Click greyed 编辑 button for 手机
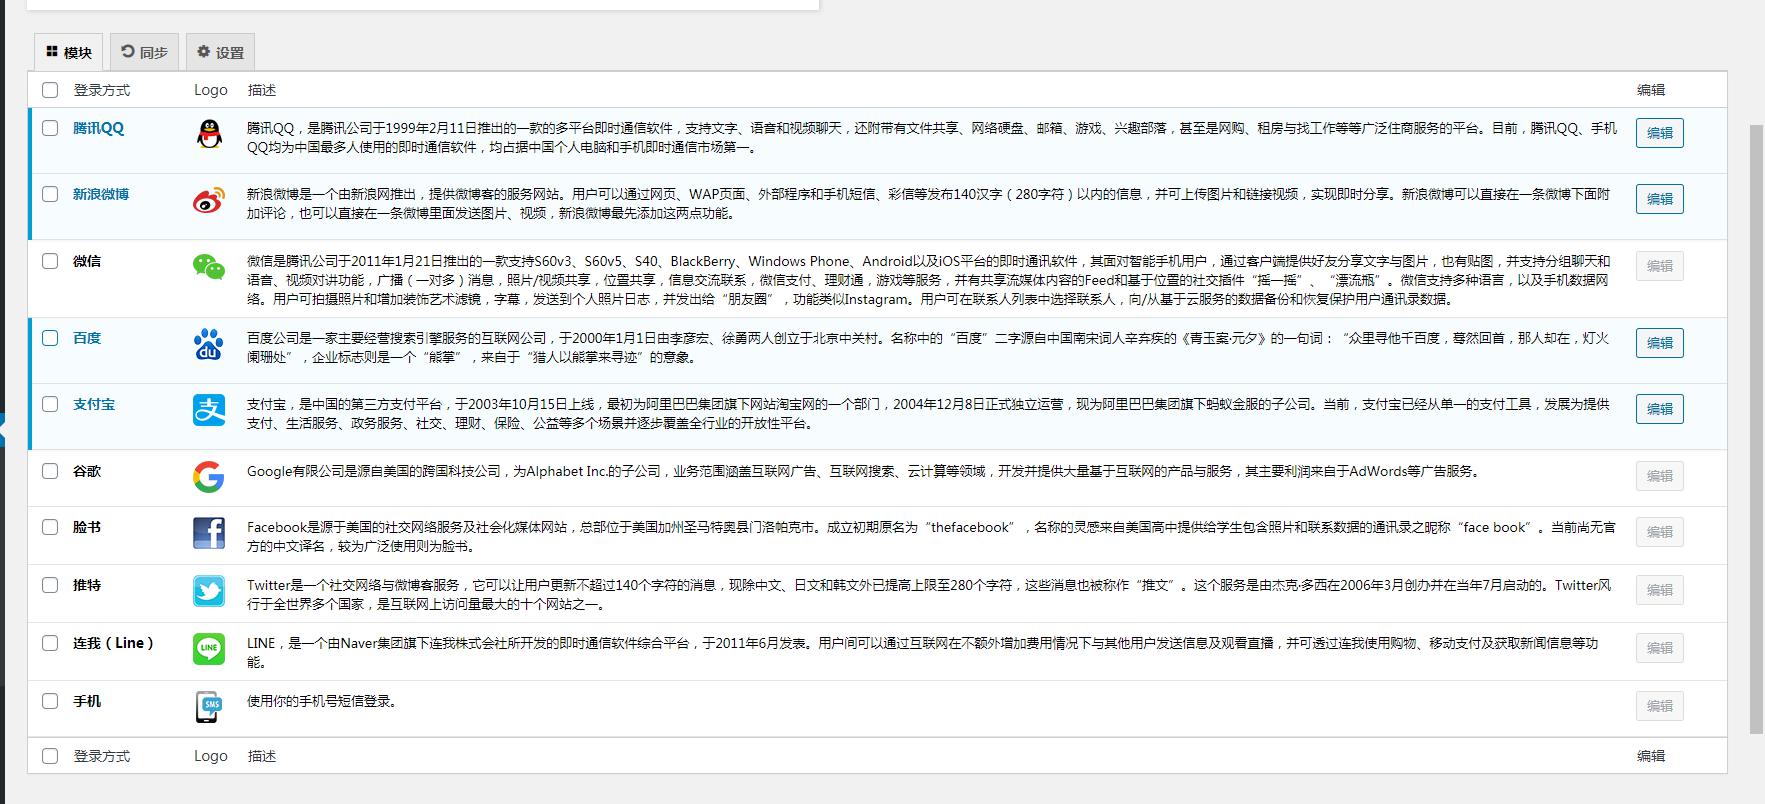The height and width of the screenshot is (804, 1765). click(1660, 706)
